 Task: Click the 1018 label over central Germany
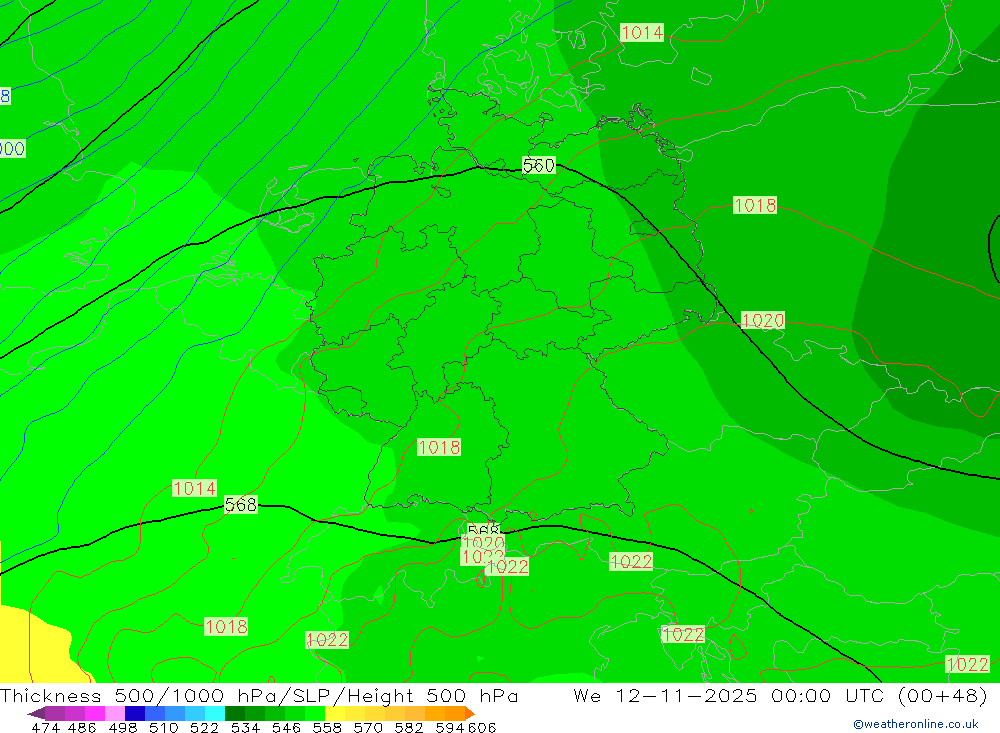coord(439,447)
